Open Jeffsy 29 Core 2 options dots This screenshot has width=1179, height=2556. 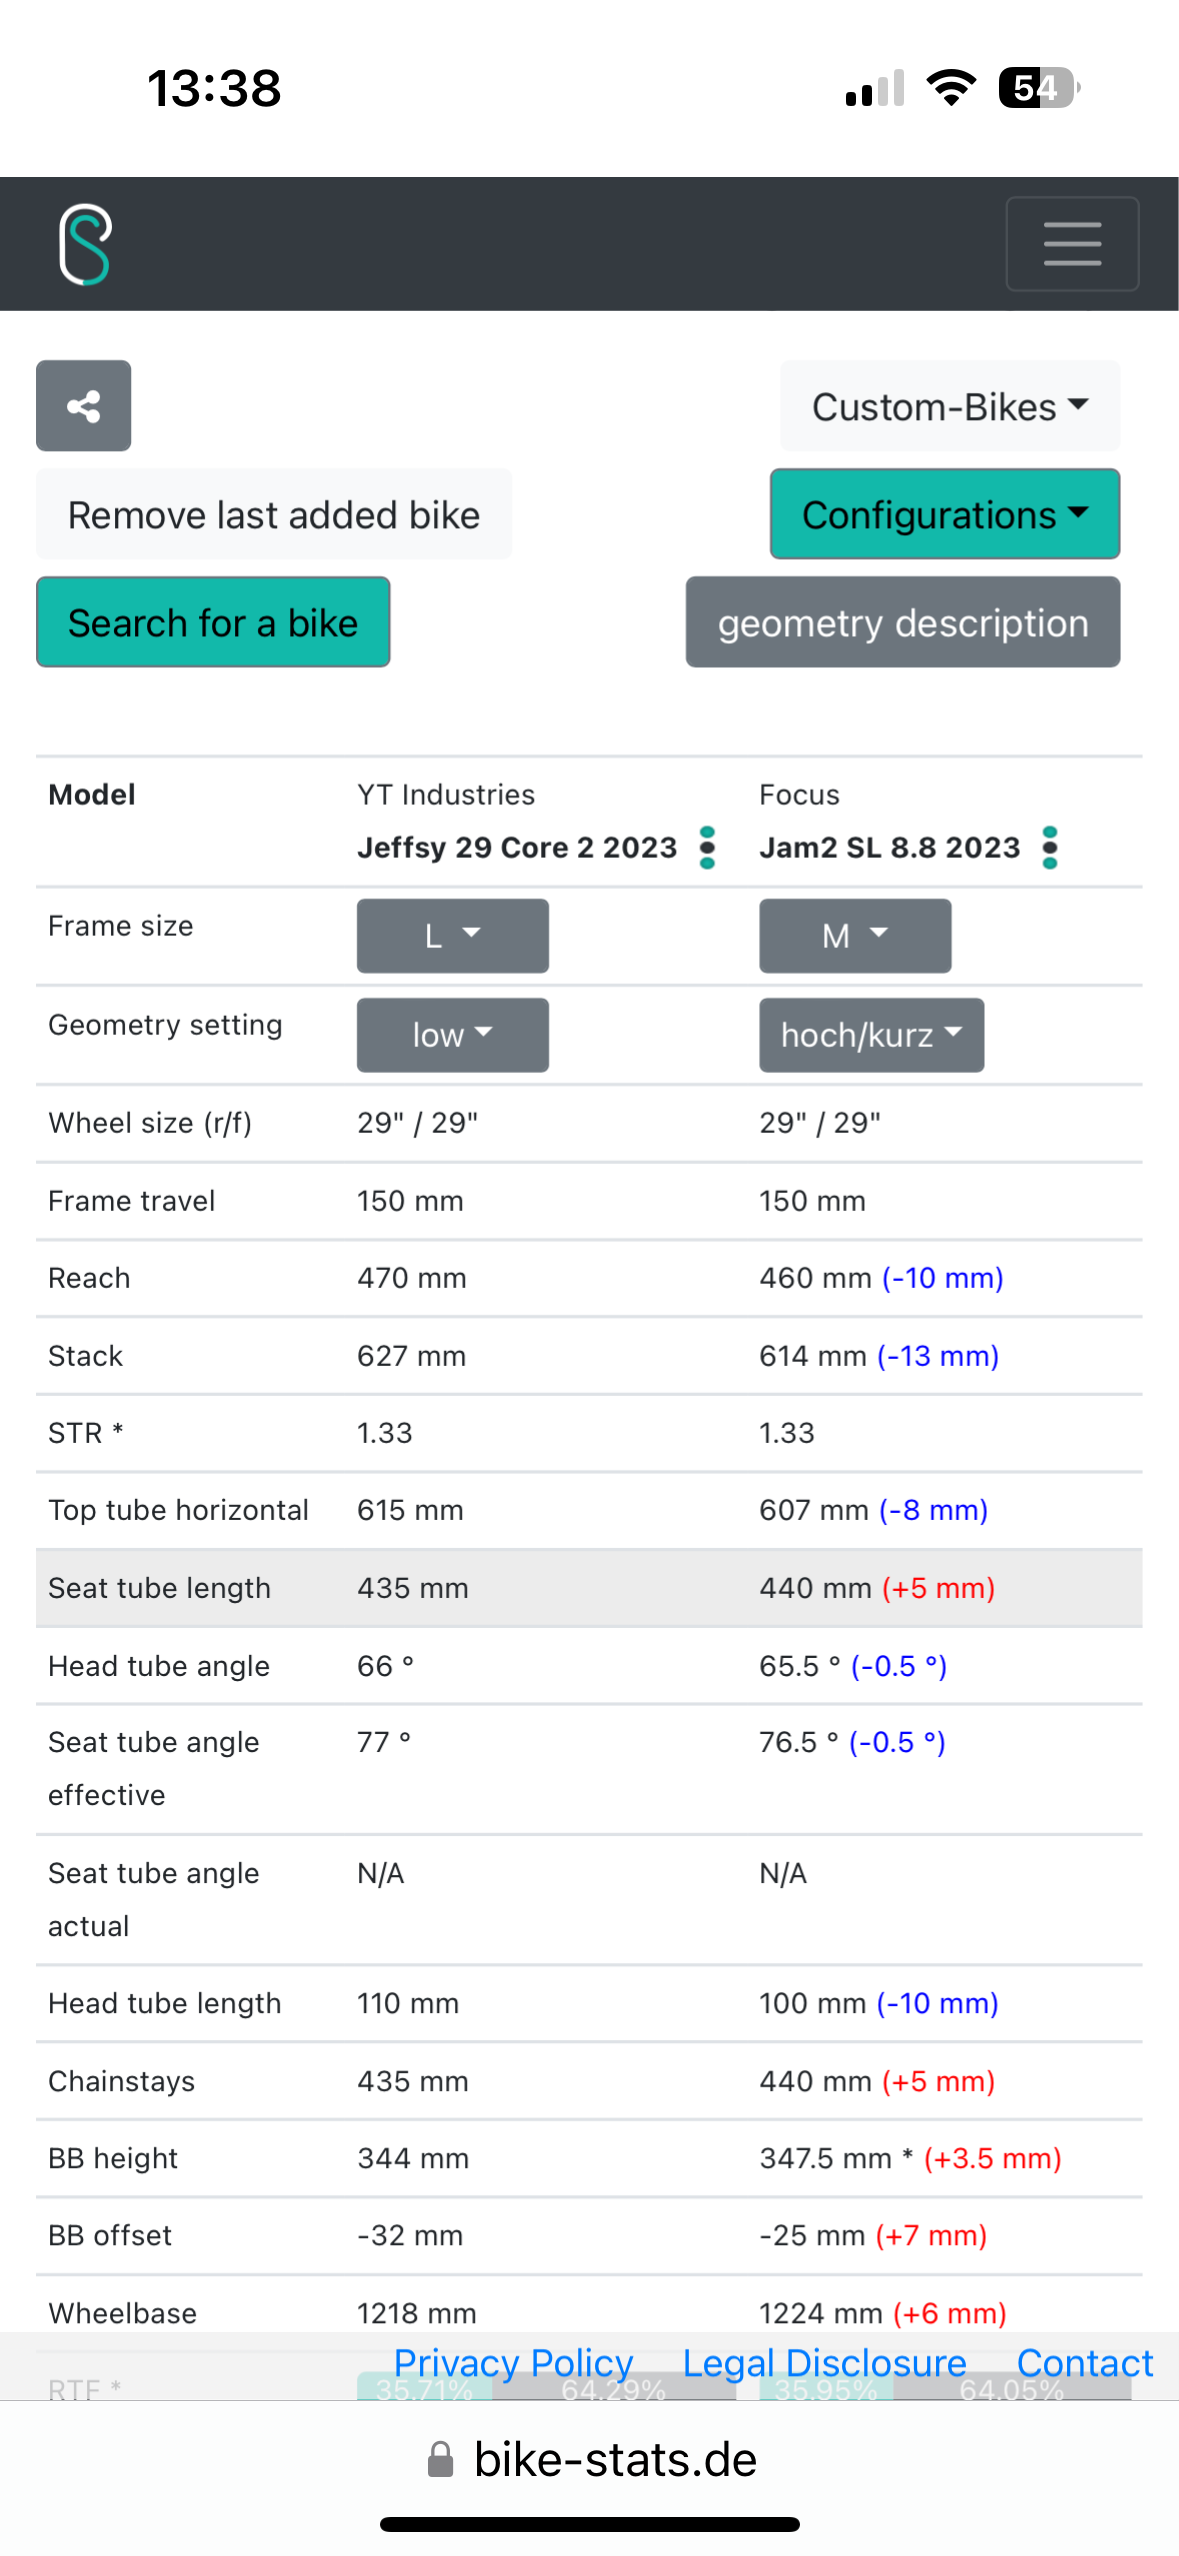coord(707,847)
